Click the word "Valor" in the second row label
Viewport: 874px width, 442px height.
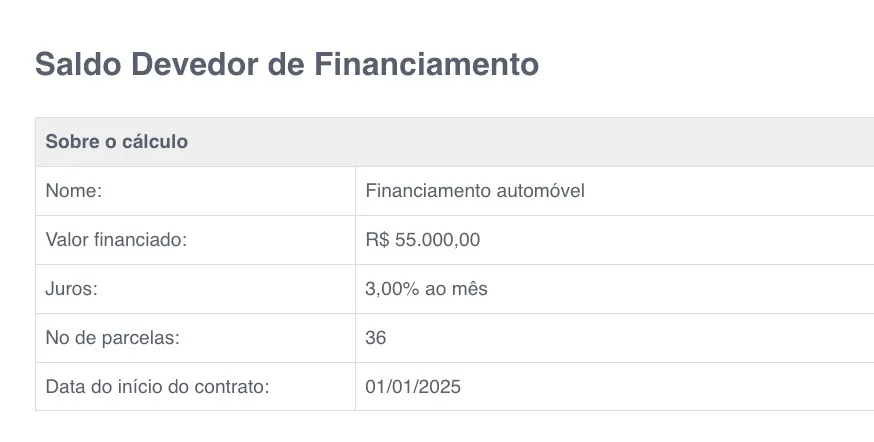67,240
